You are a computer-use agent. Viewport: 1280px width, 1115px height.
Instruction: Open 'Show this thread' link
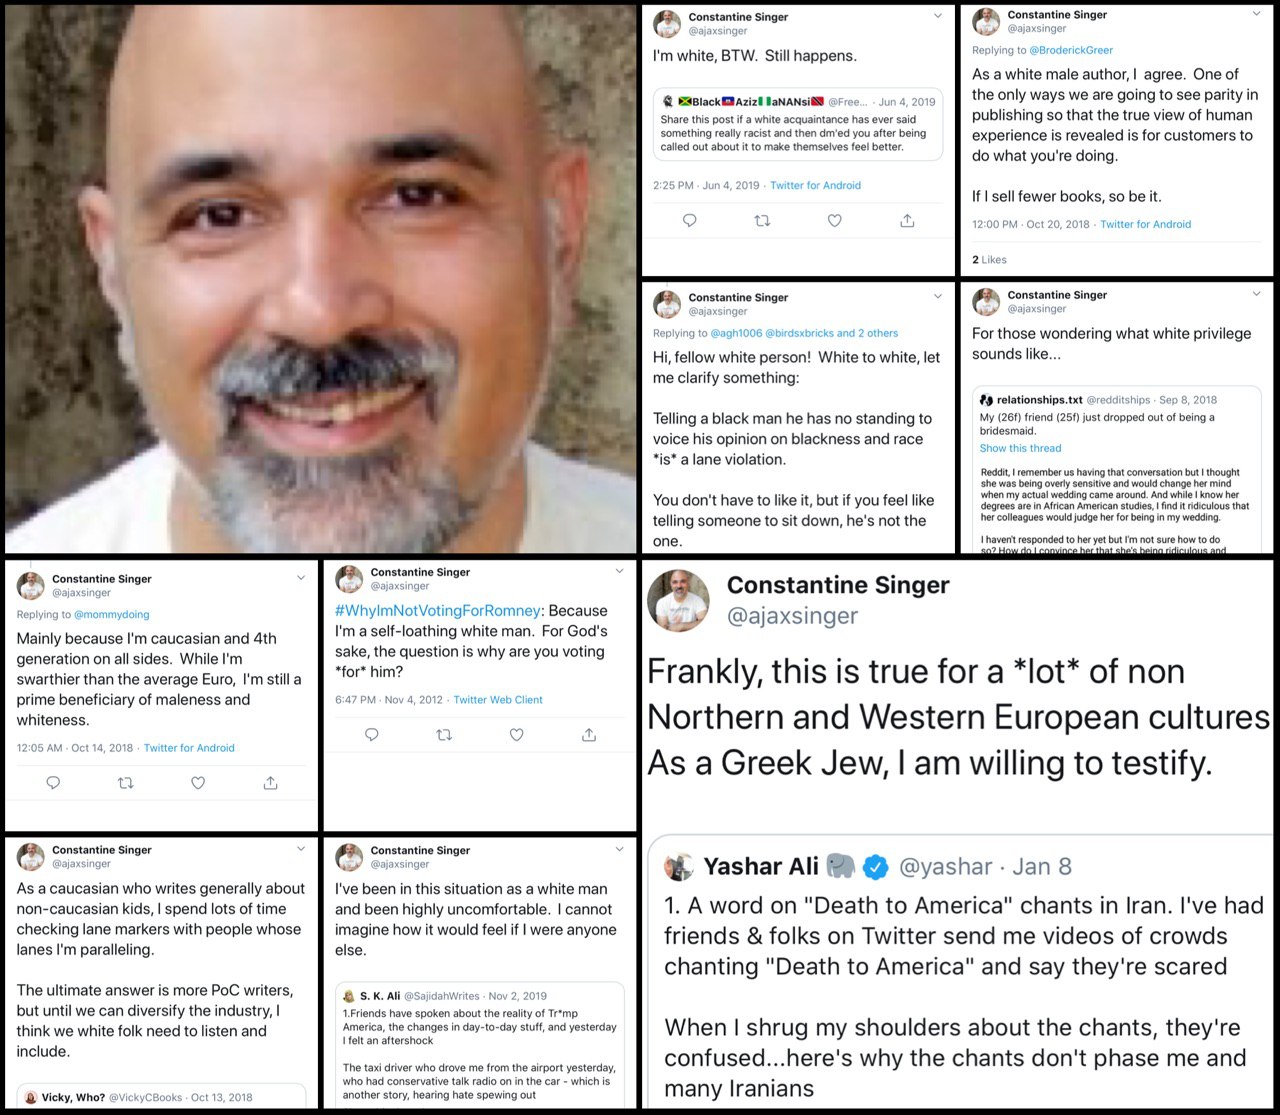[1020, 448]
